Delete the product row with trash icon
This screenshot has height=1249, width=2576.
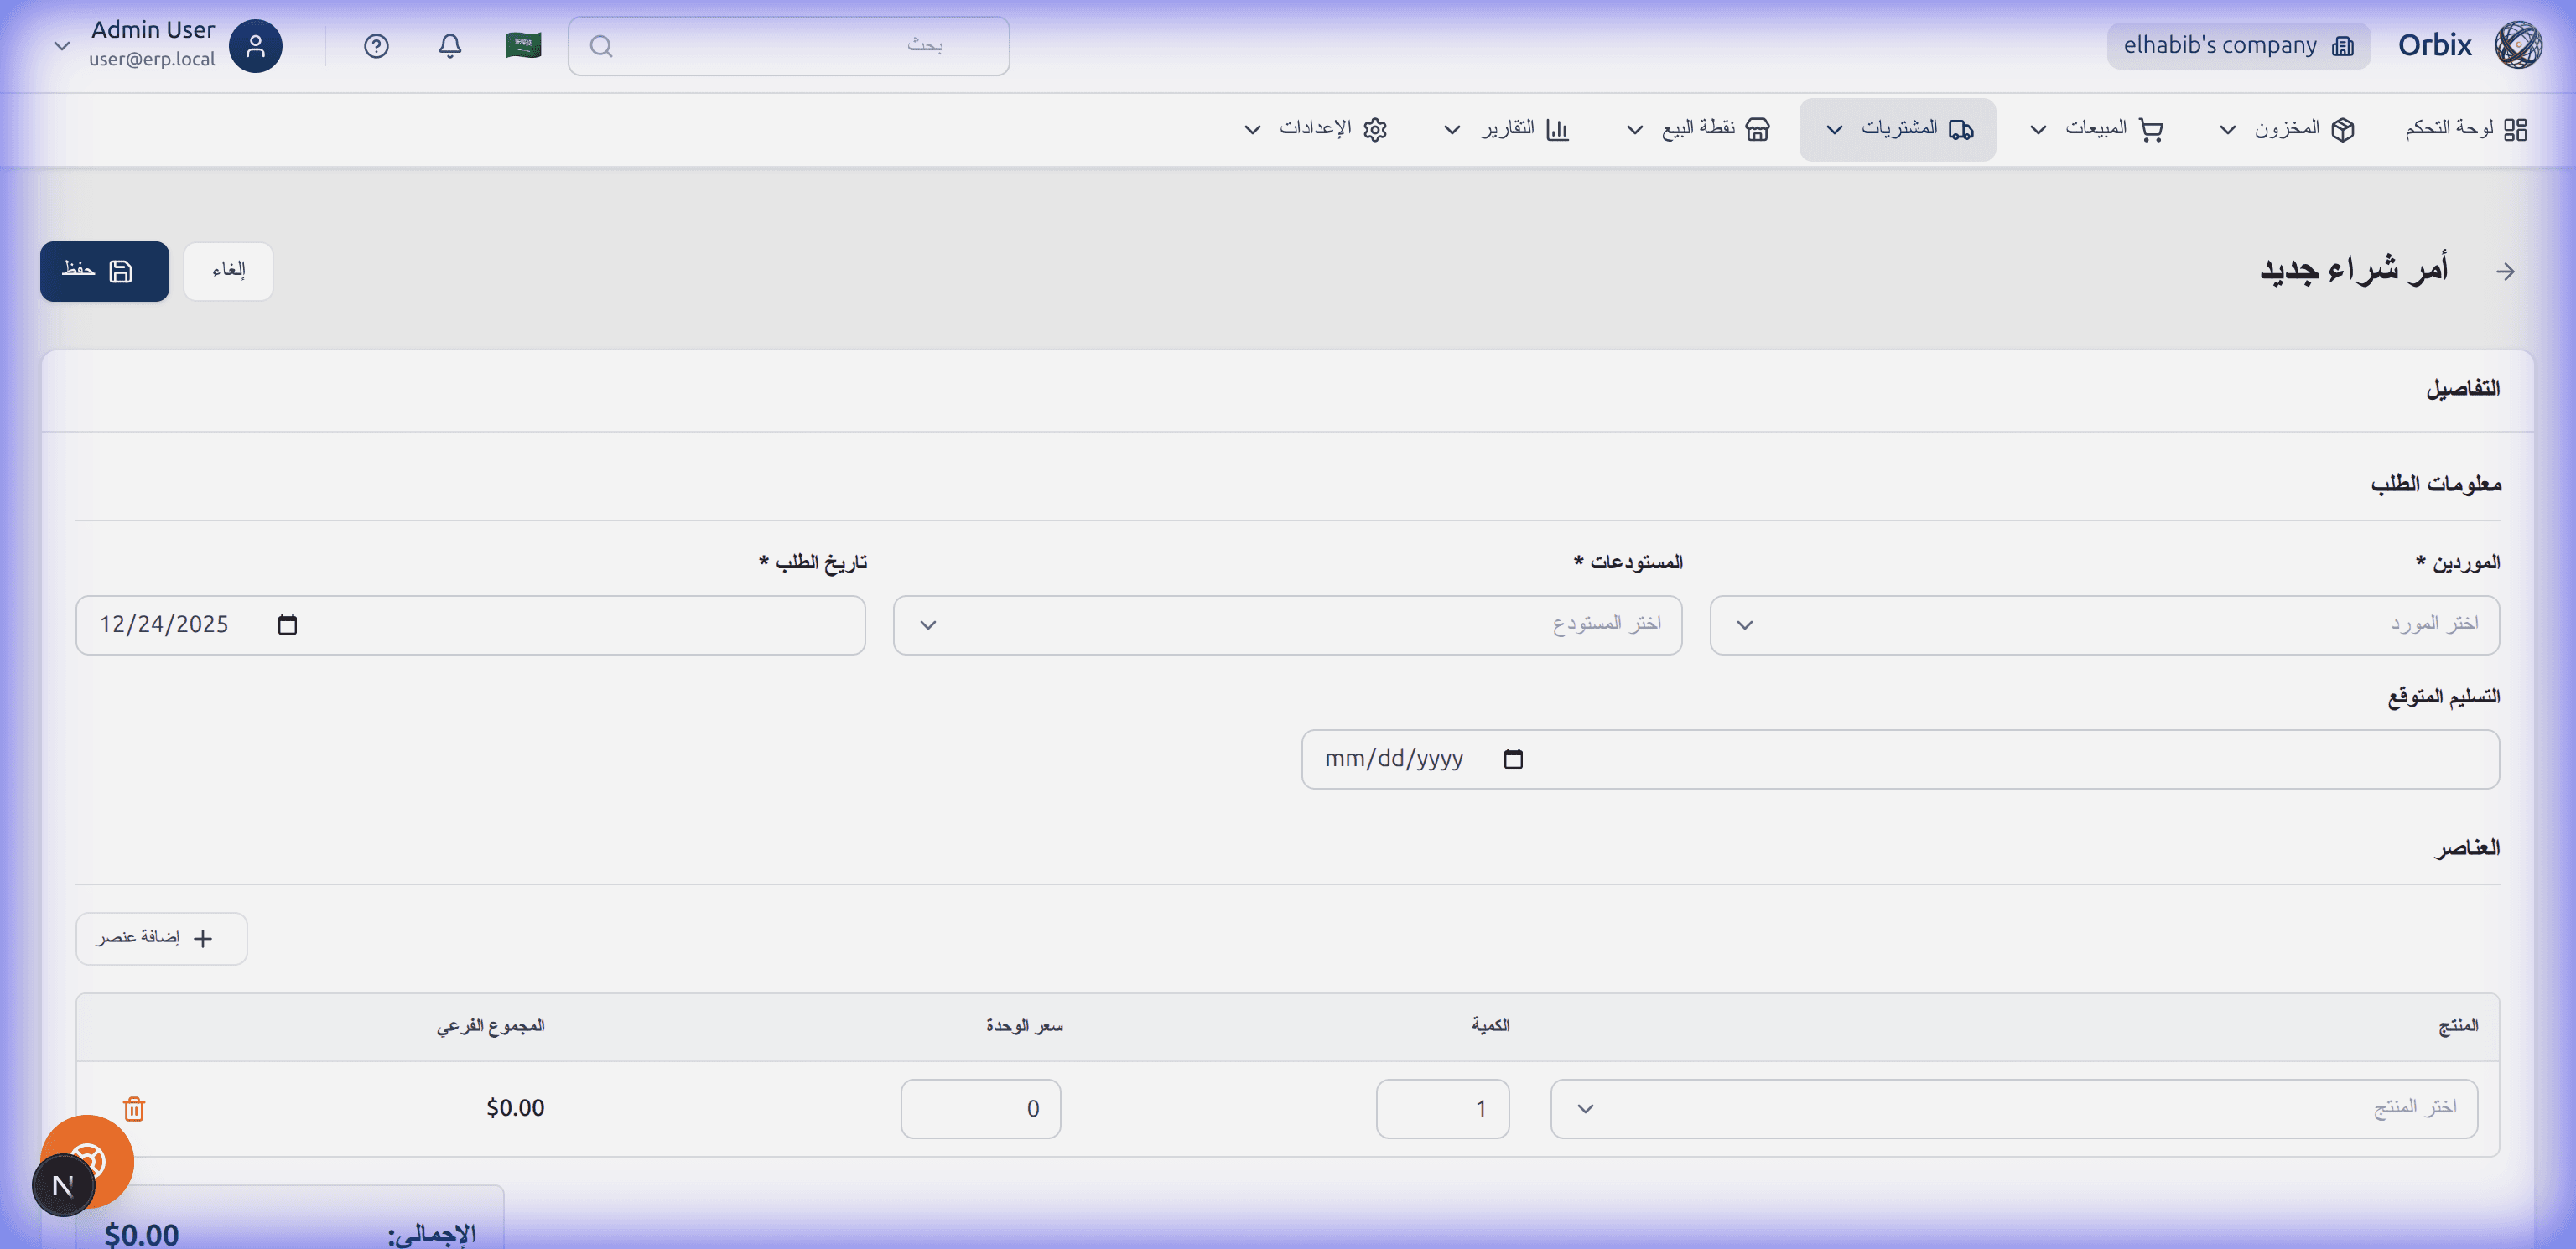(x=133, y=1108)
